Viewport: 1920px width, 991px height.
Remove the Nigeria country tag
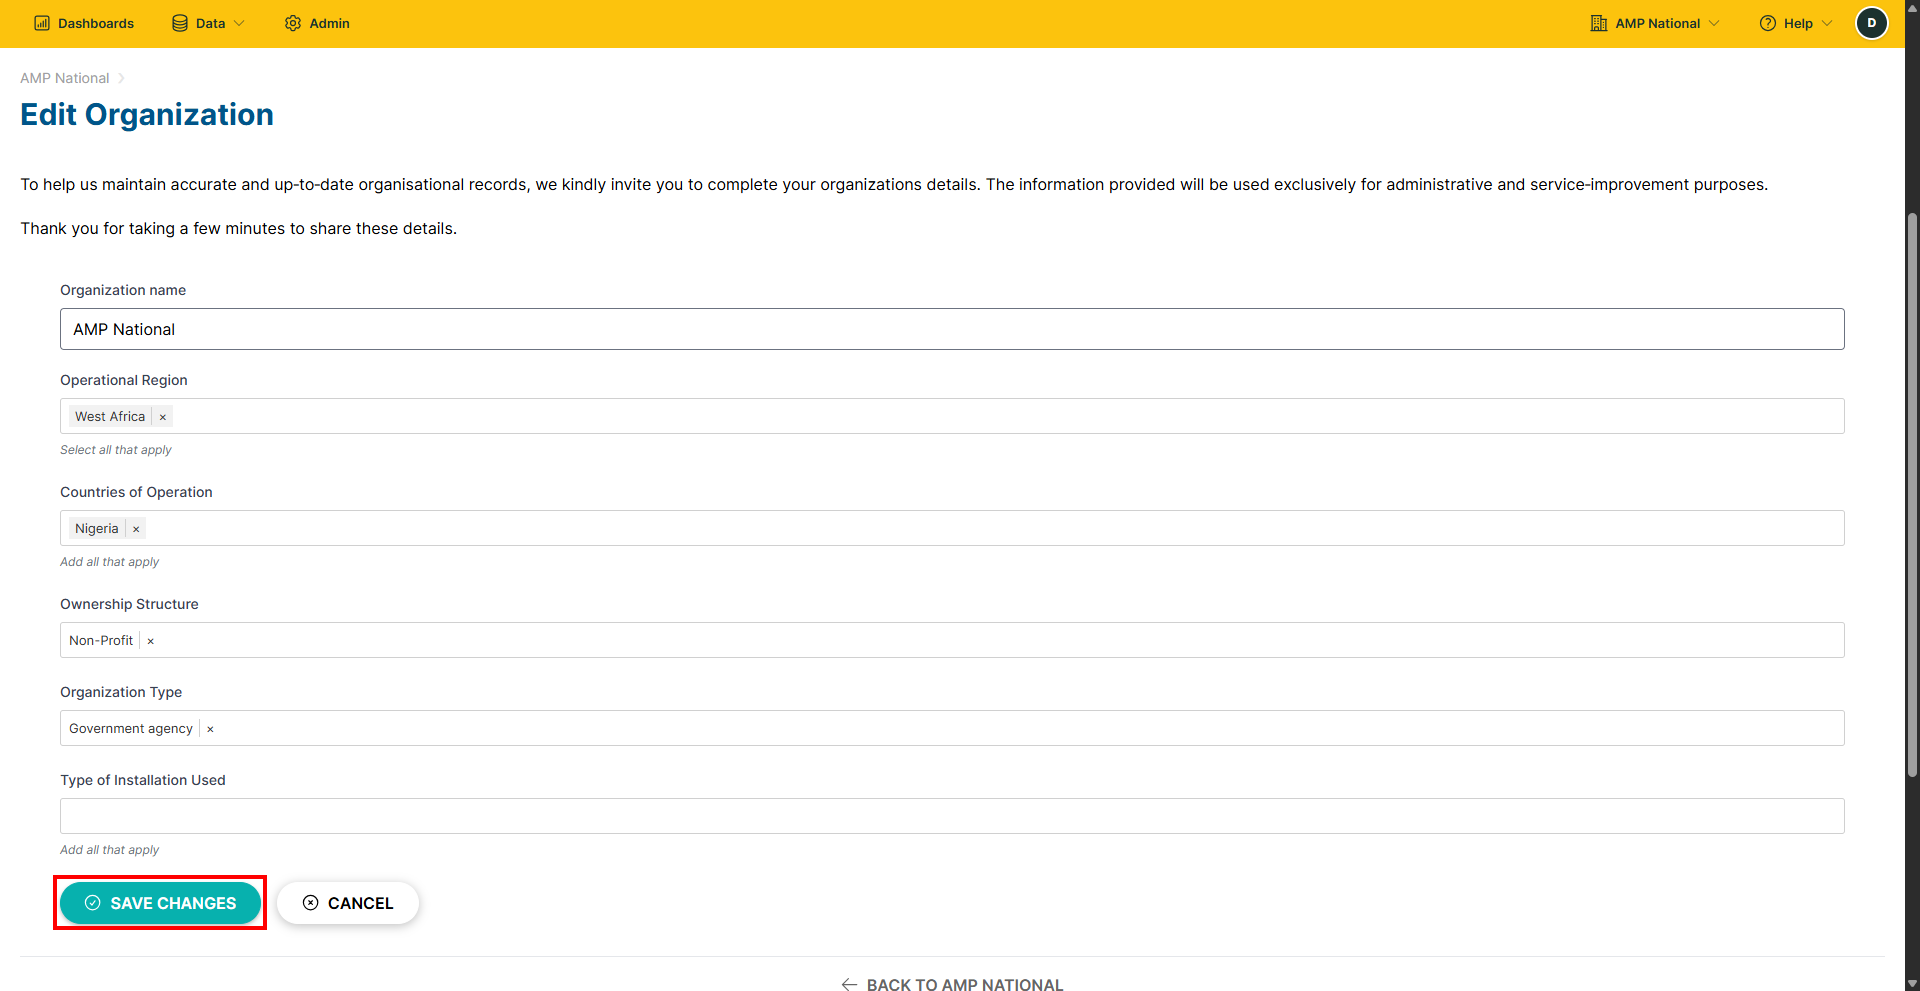point(136,529)
